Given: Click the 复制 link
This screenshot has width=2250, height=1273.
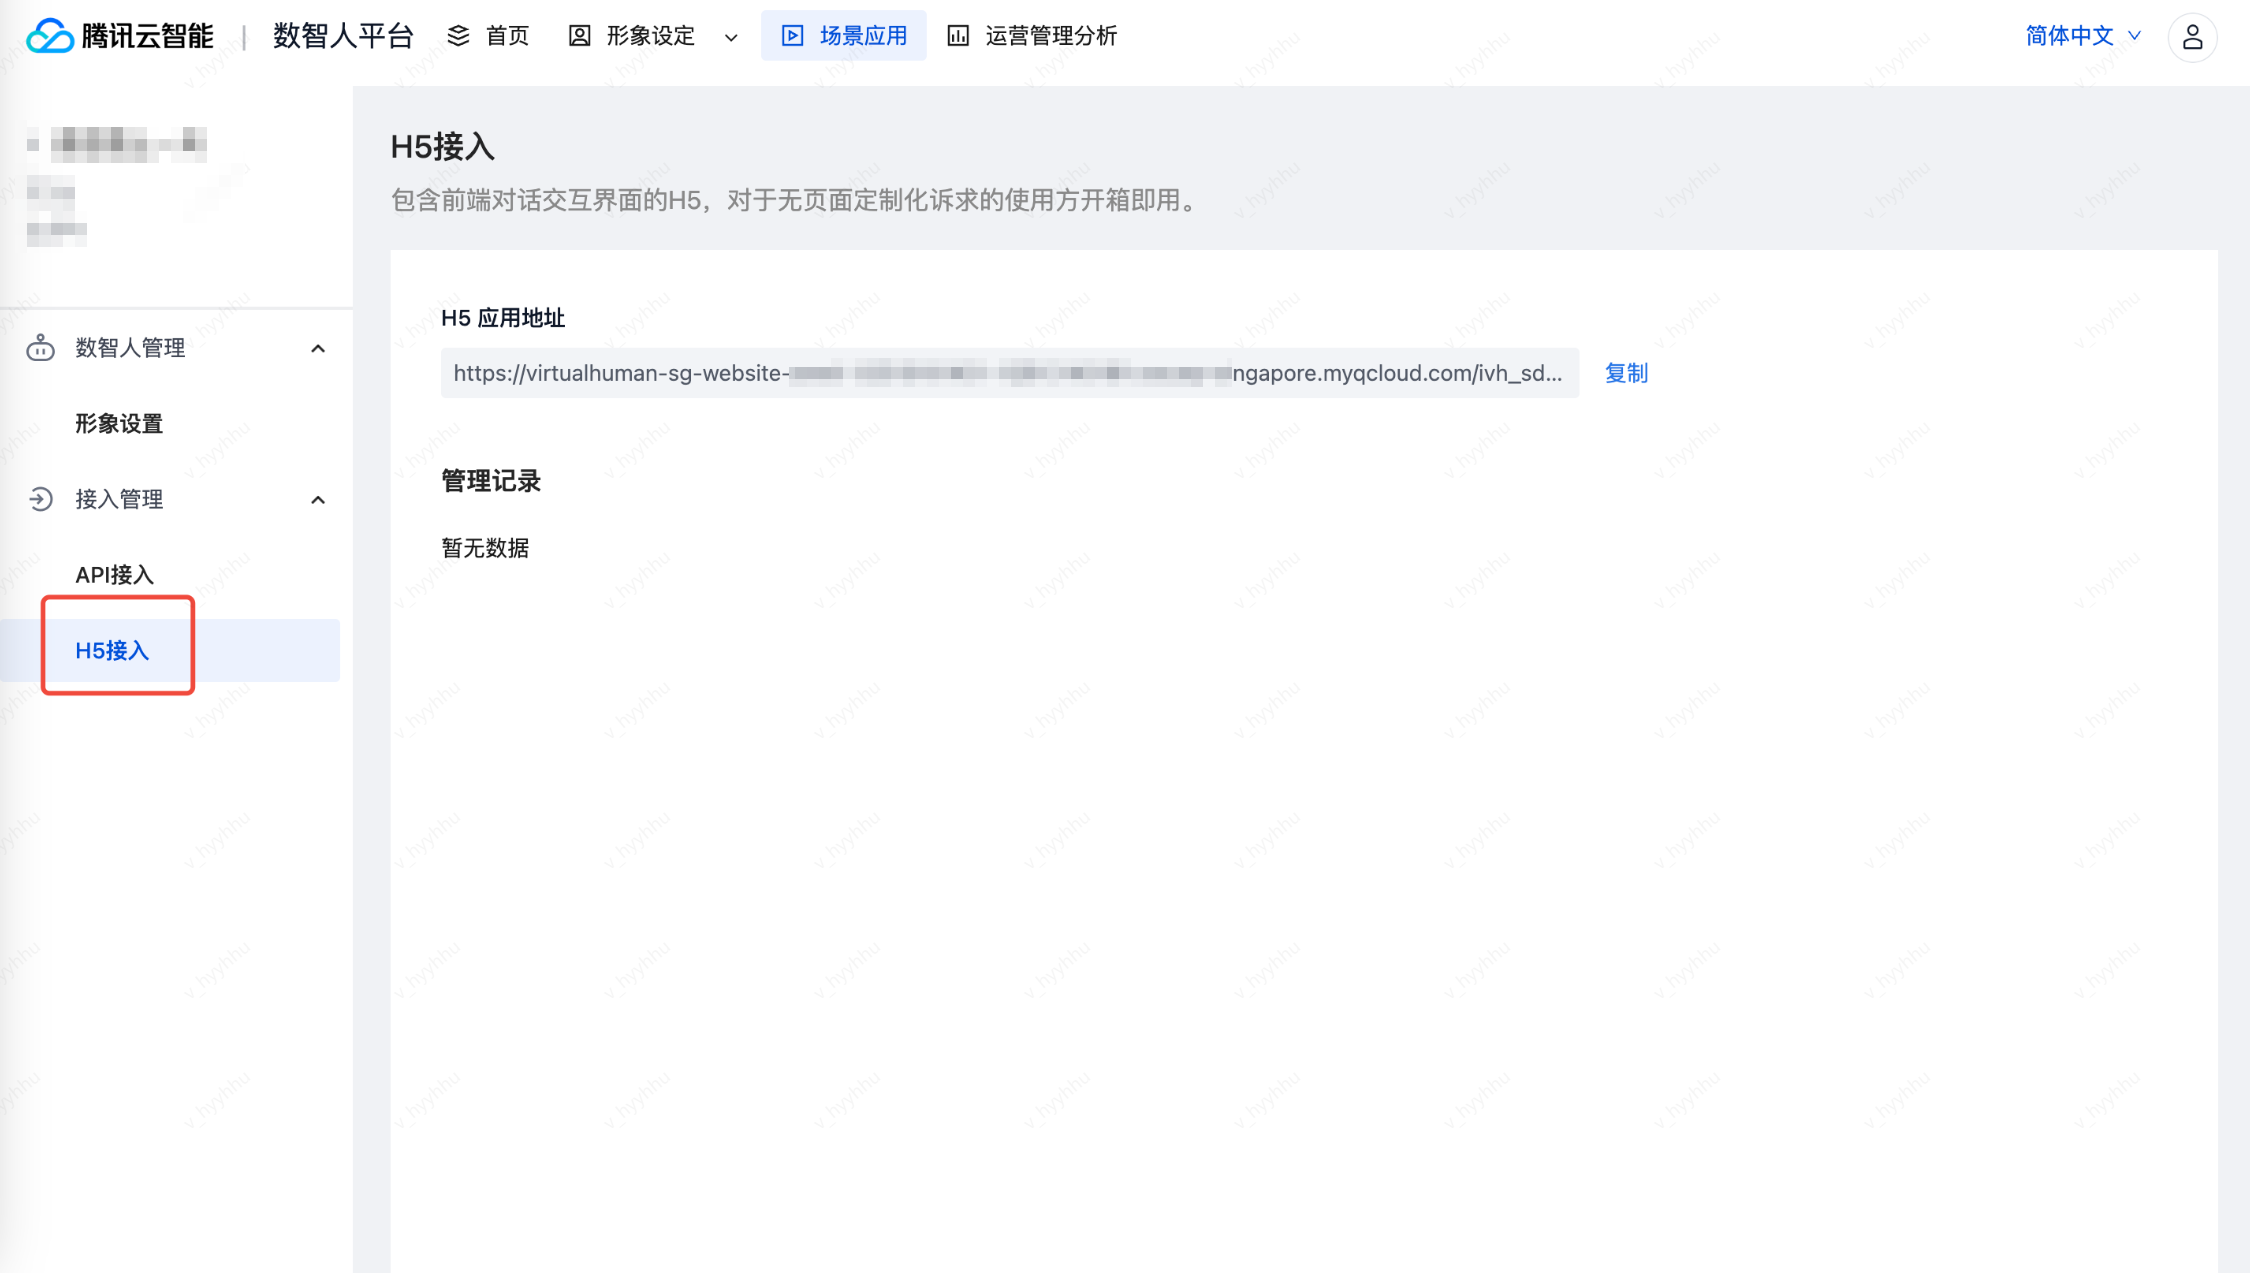Looking at the screenshot, I should (x=1626, y=373).
